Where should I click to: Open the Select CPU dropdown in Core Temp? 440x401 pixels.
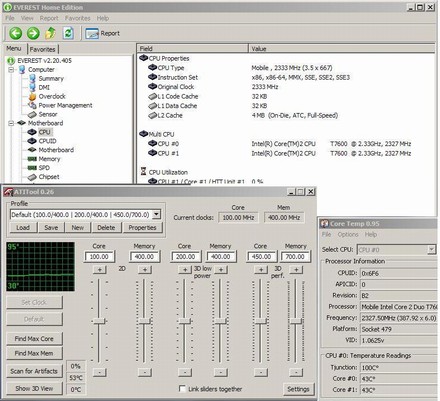tap(431, 249)
